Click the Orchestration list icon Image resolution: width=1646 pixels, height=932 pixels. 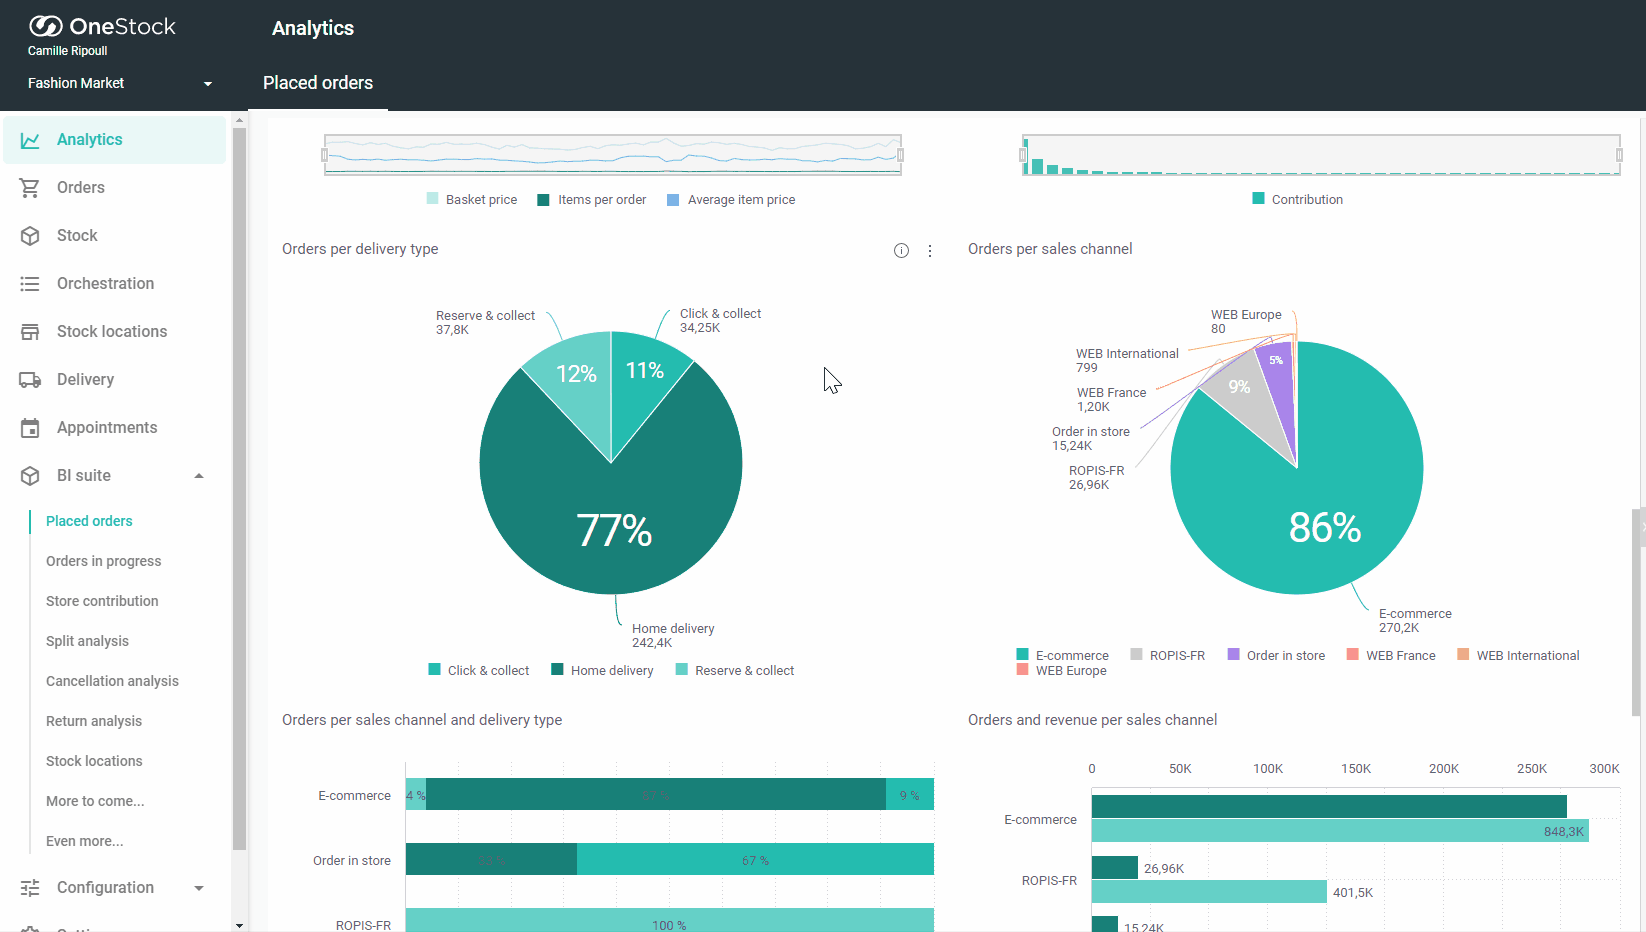tap(30, 284)
